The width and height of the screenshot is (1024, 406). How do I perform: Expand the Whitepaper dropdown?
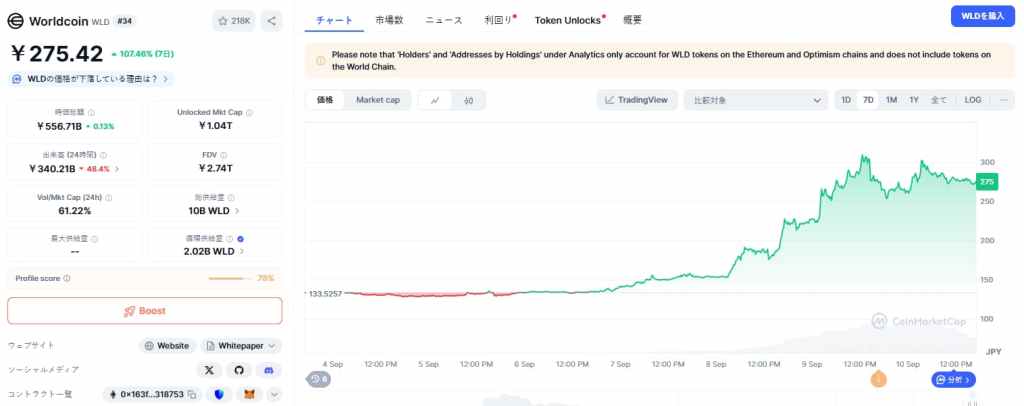coord(241,346)
